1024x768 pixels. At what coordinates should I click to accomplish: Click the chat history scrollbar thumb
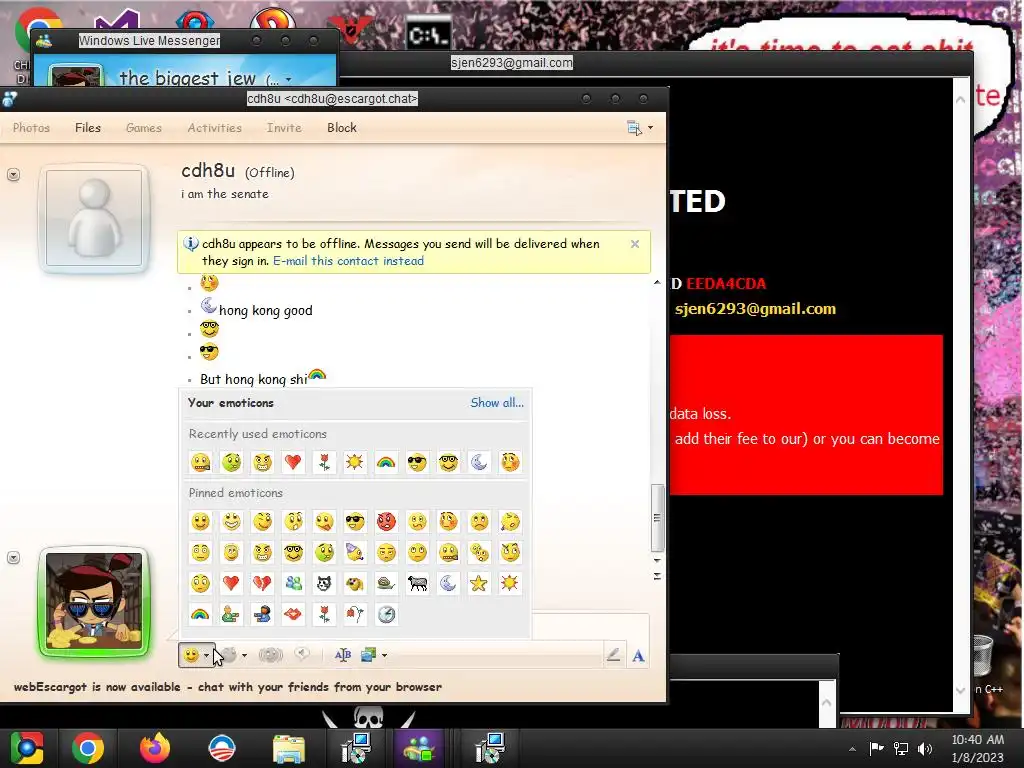click(657, 518)
